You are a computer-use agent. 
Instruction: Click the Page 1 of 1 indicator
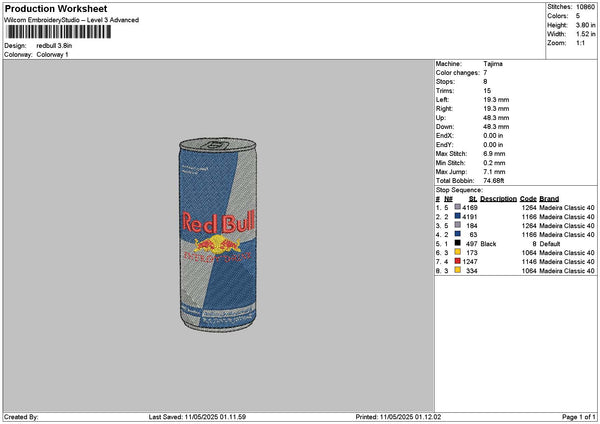pyautogui.click(x=579, y=417)
